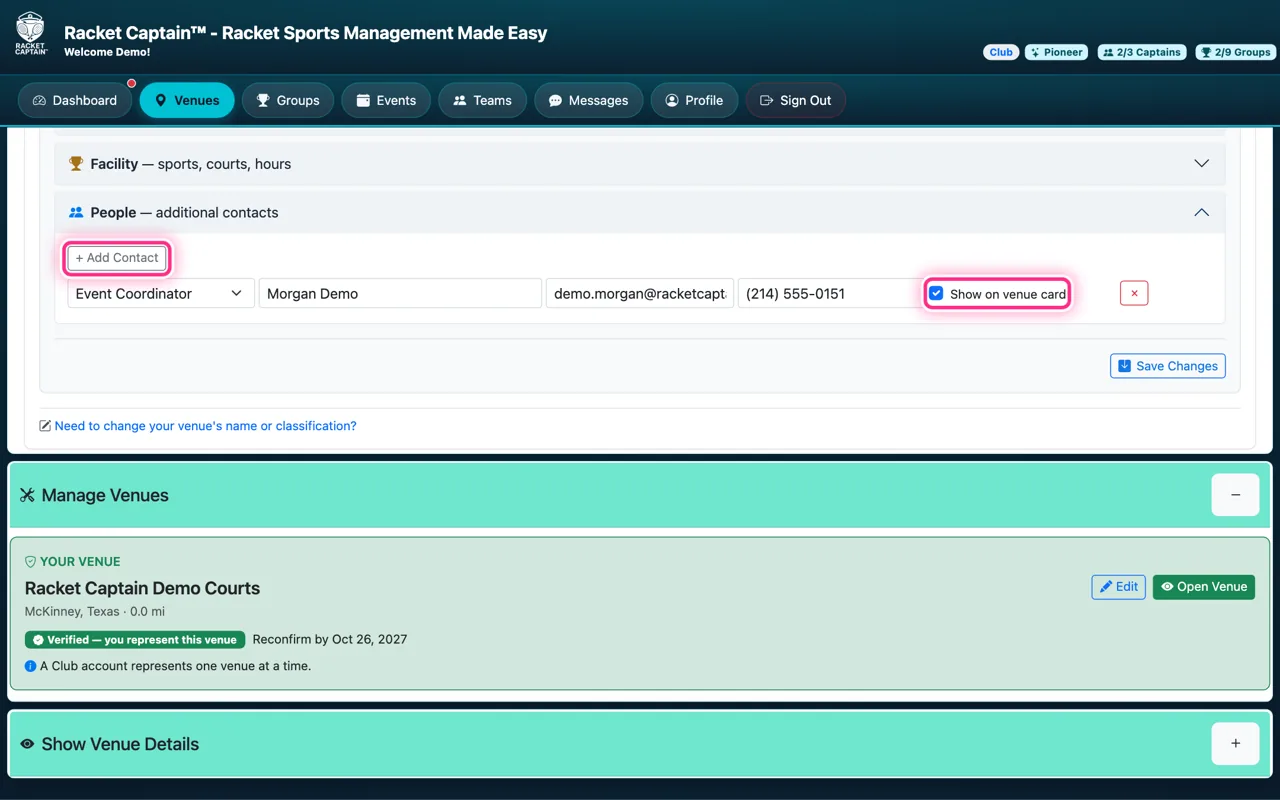This screenshot has height=800, width=1280.
Task: Click the Verified venue status badge
Action: pos(134,640)
